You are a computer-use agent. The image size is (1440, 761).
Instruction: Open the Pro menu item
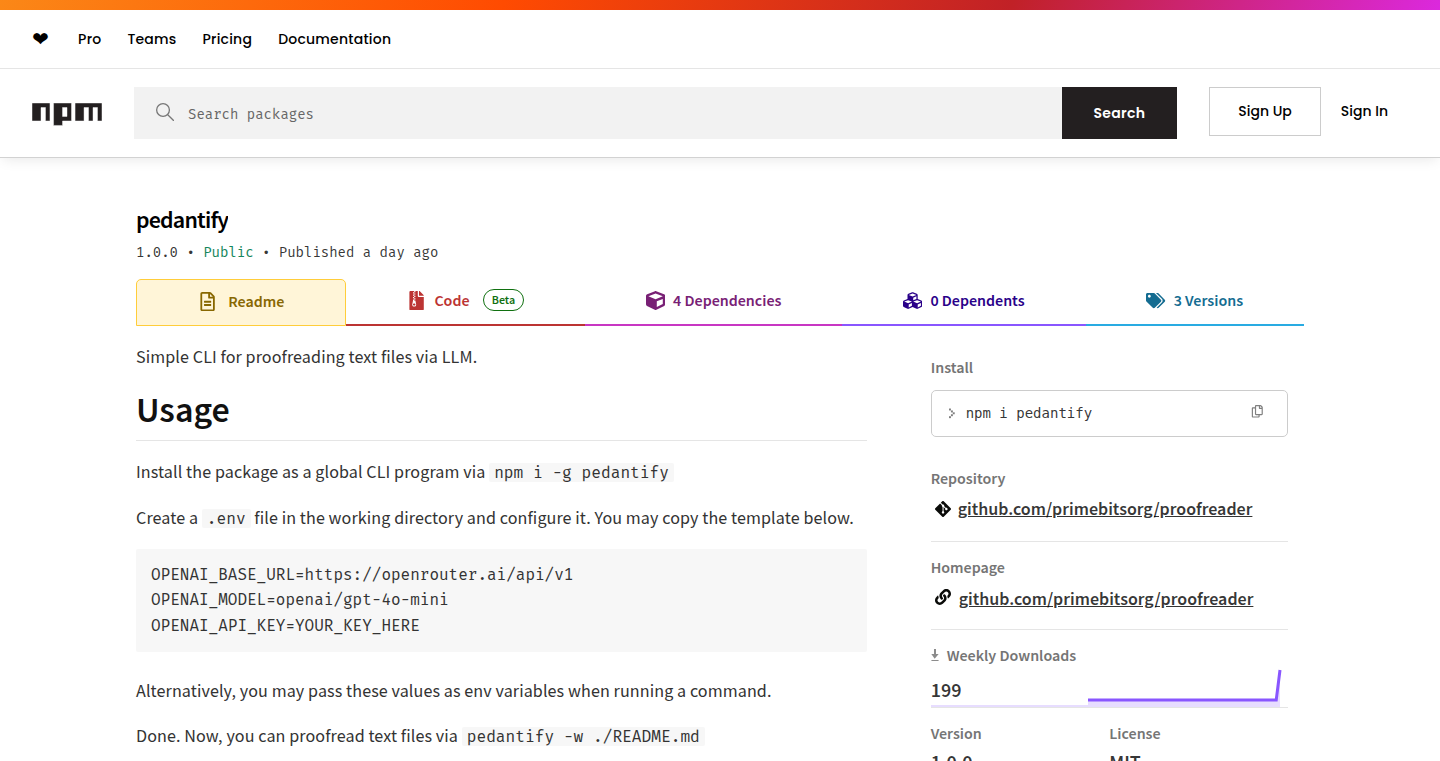(90, 39)
